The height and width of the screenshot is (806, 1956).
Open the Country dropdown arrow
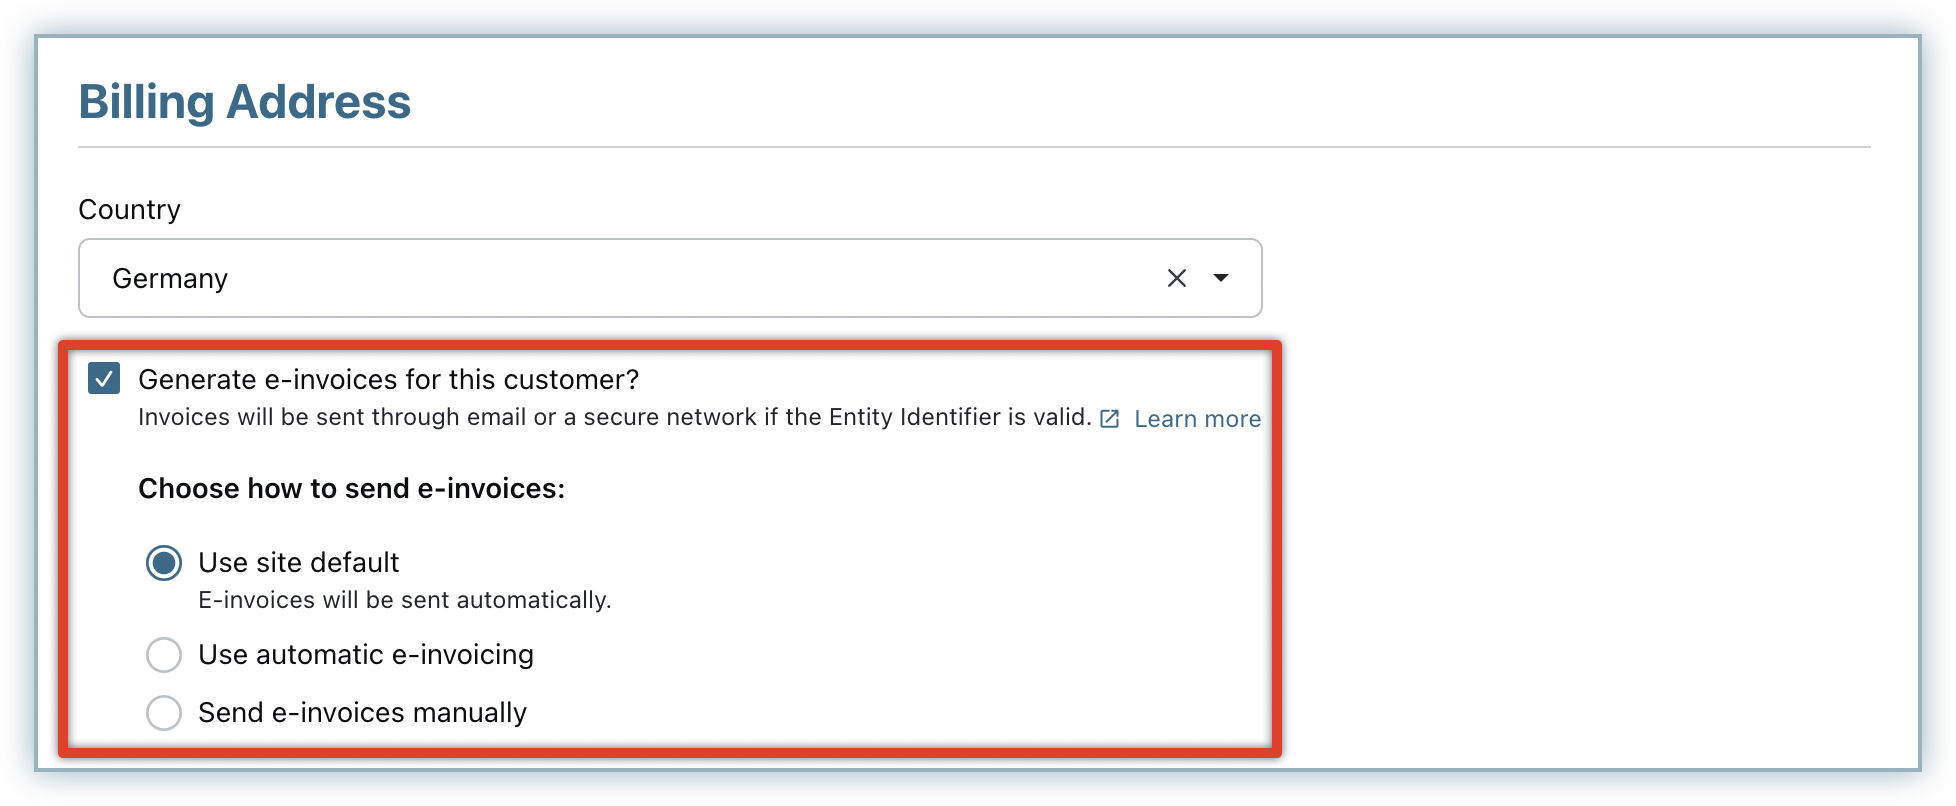tap(1220, 278)
